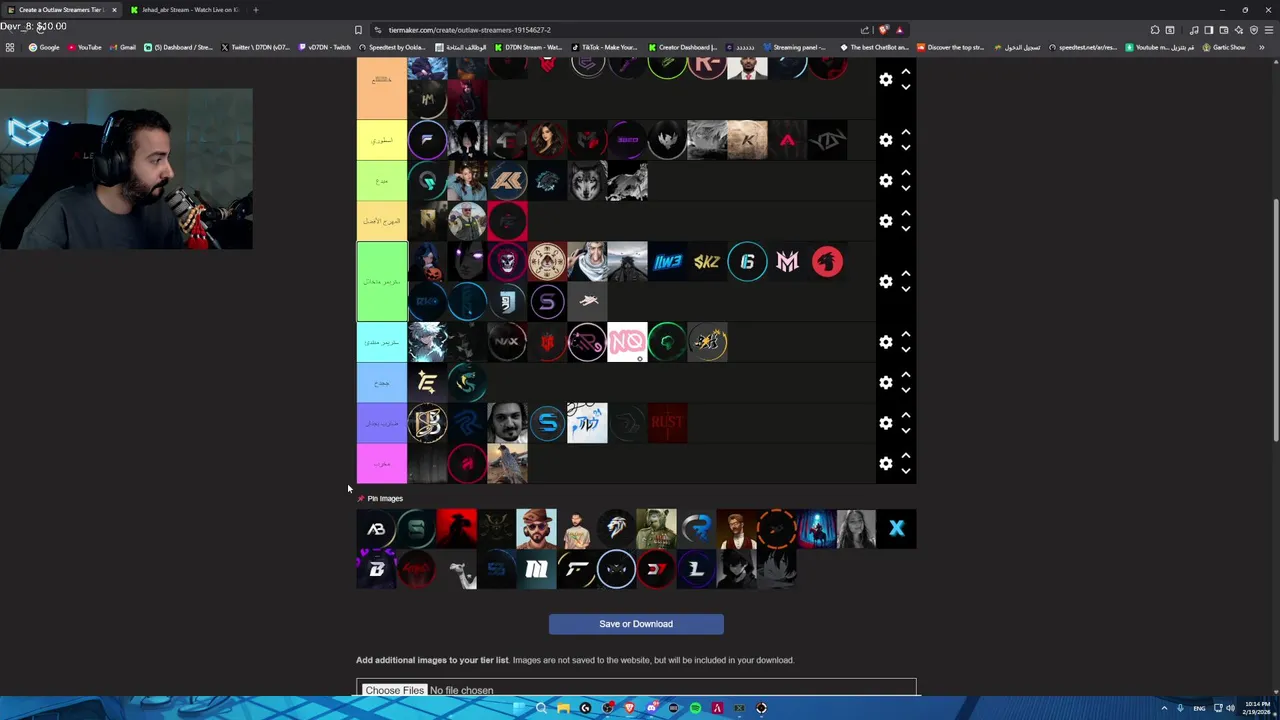Click the page vertical scrollbar
Viewport: 1280px width, 720px height.
click(1275, 320)
